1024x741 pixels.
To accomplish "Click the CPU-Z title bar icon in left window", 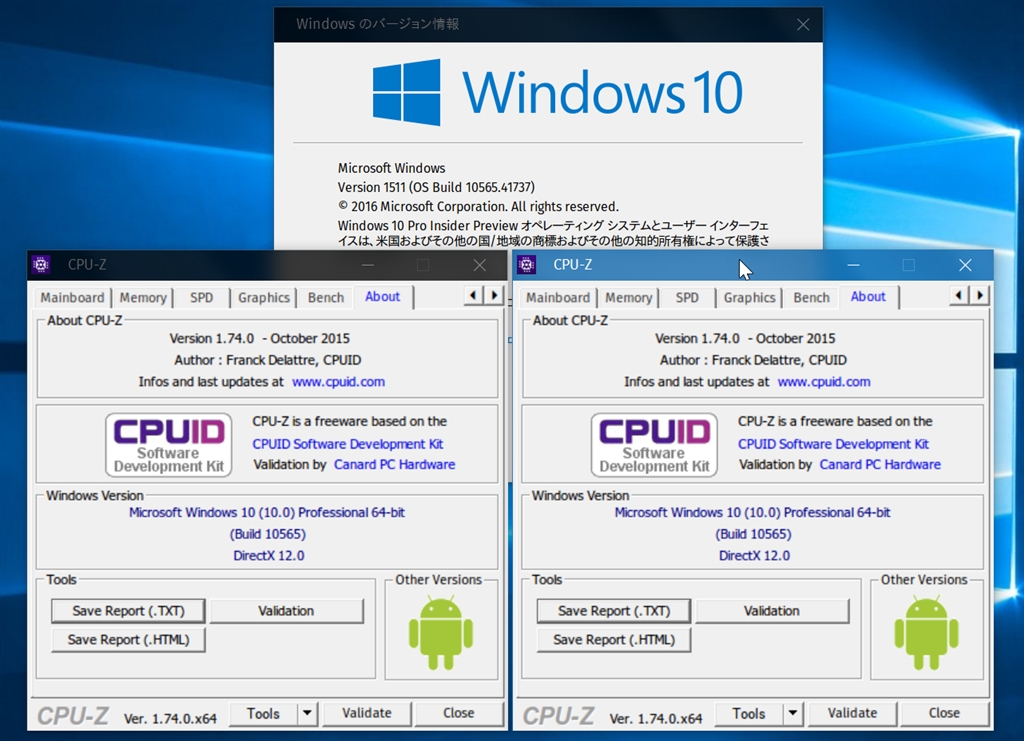I will click(x=41, y=264).
